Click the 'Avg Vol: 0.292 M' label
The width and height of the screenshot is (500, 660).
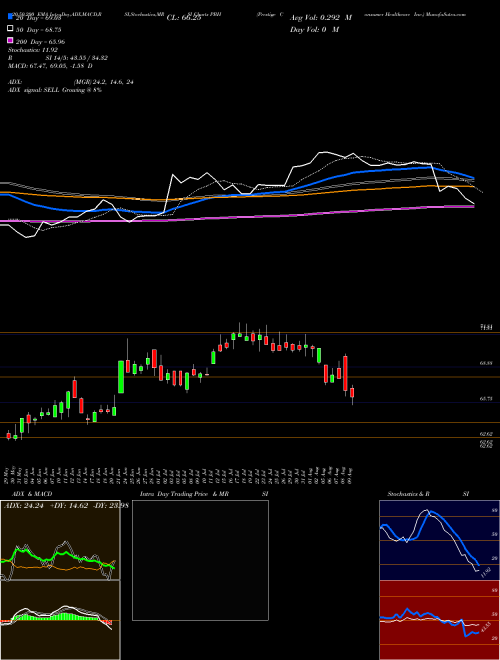click(321, 18)
